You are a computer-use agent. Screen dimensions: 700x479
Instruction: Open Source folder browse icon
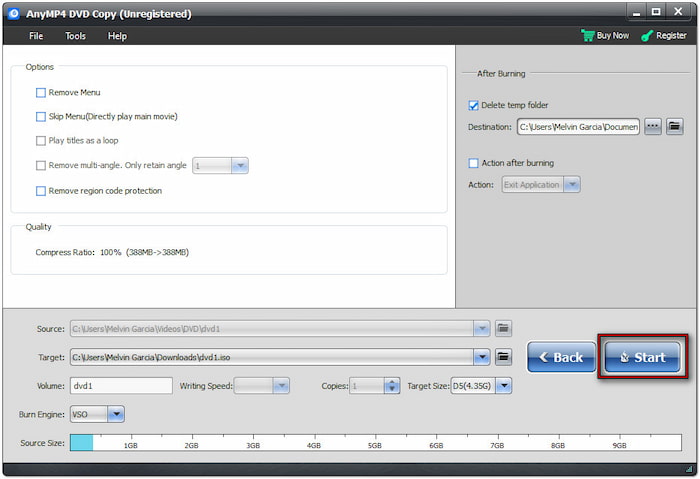pyautogui.click(x=504, y=328)
